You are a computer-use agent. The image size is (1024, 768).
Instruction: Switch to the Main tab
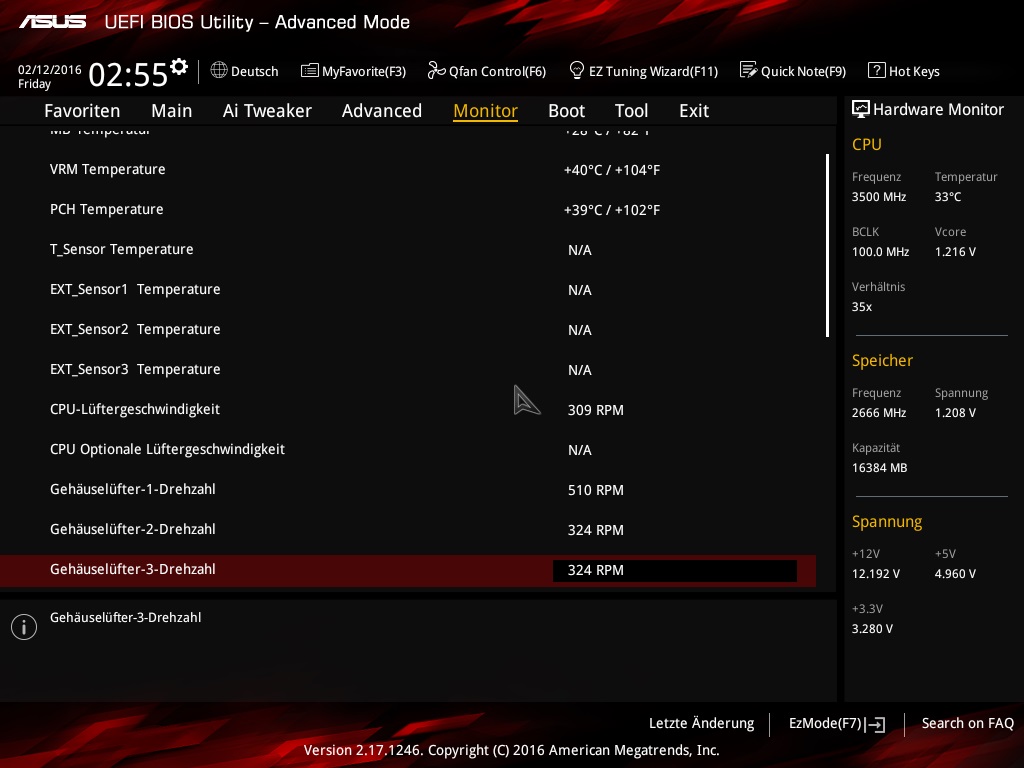pos(172,111)
